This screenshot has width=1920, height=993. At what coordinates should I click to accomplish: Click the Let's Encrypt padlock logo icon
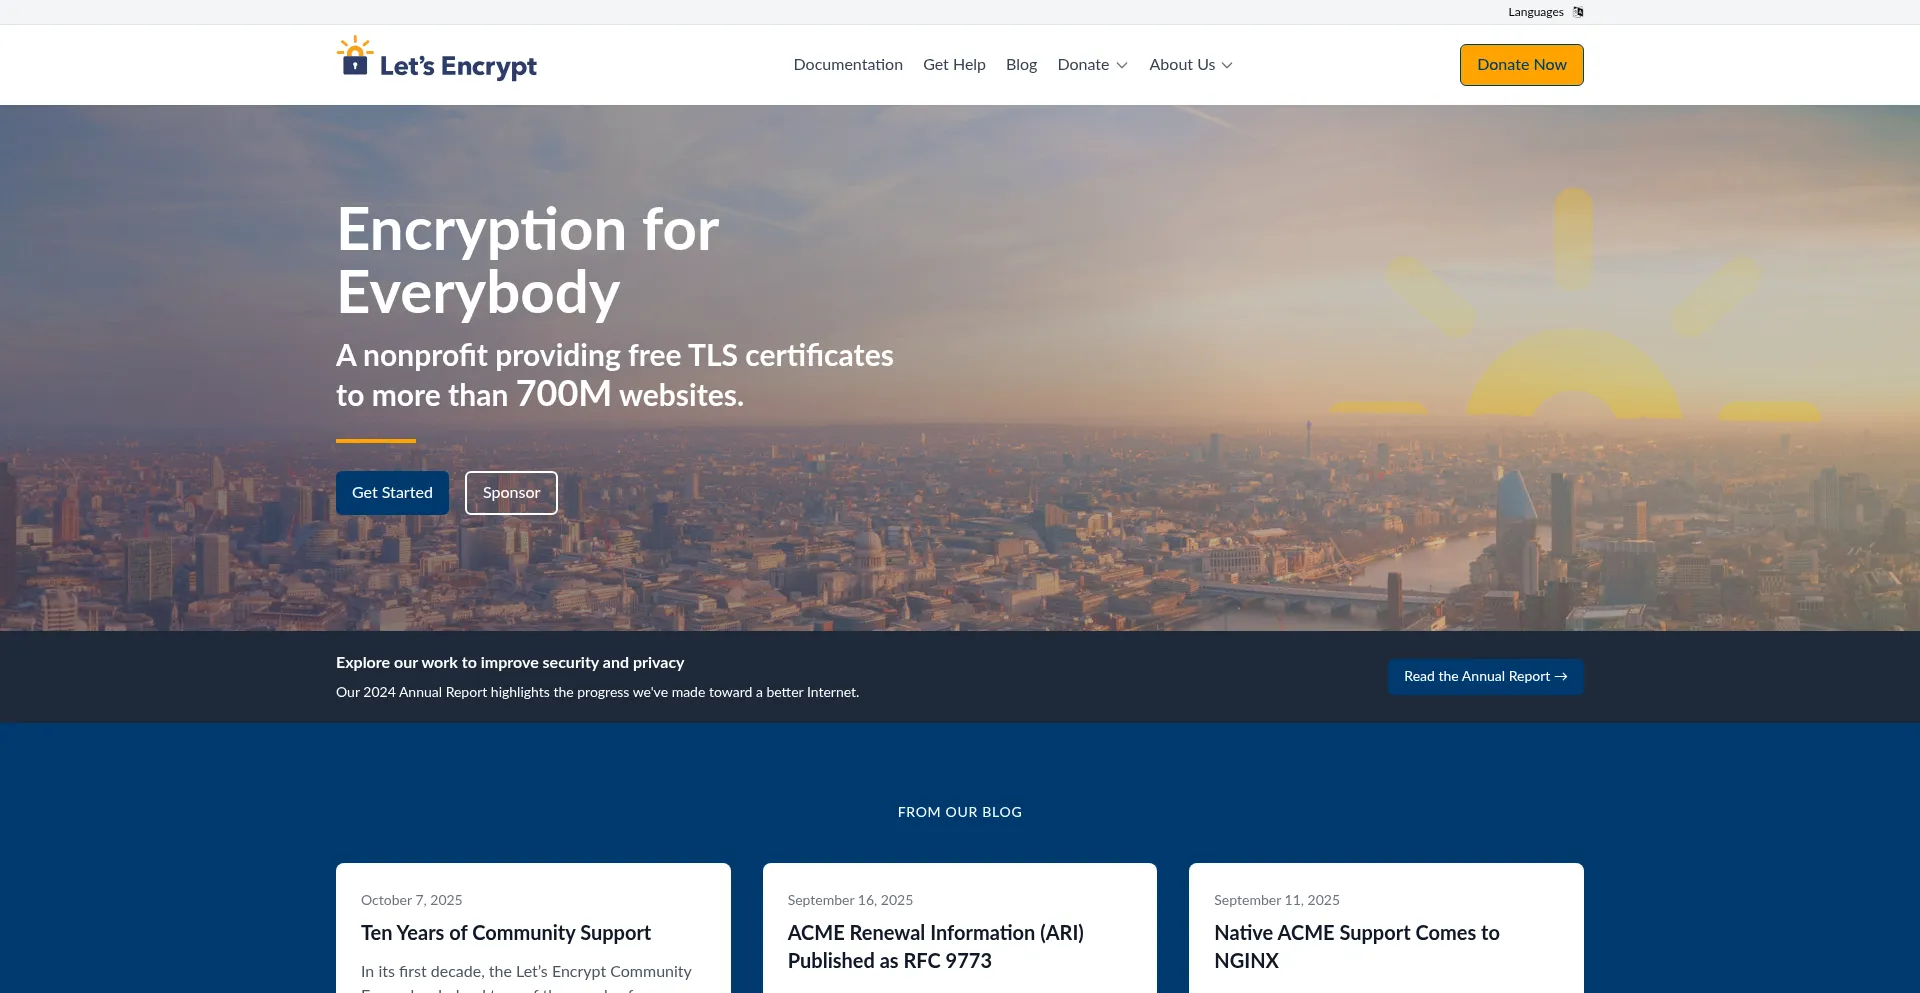click(x=354, y=57)
